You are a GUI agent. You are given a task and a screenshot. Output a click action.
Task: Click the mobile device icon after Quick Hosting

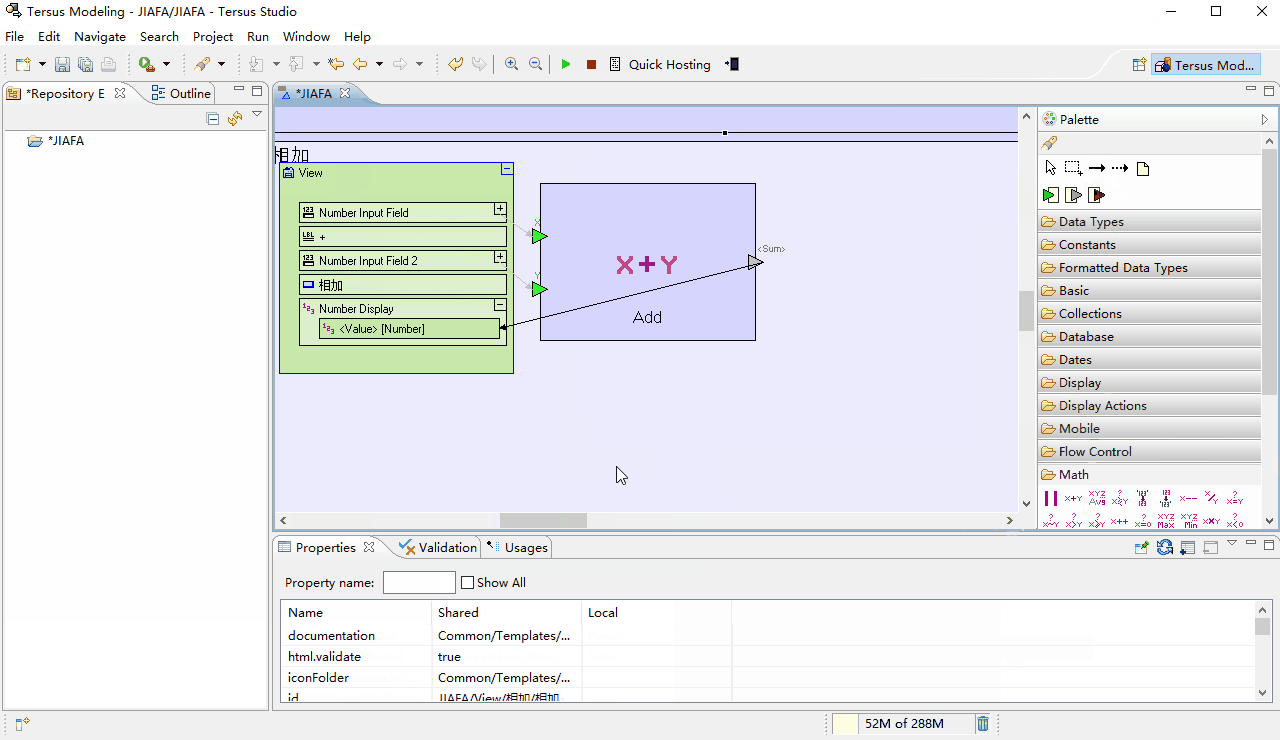click(x=733, y=64)
